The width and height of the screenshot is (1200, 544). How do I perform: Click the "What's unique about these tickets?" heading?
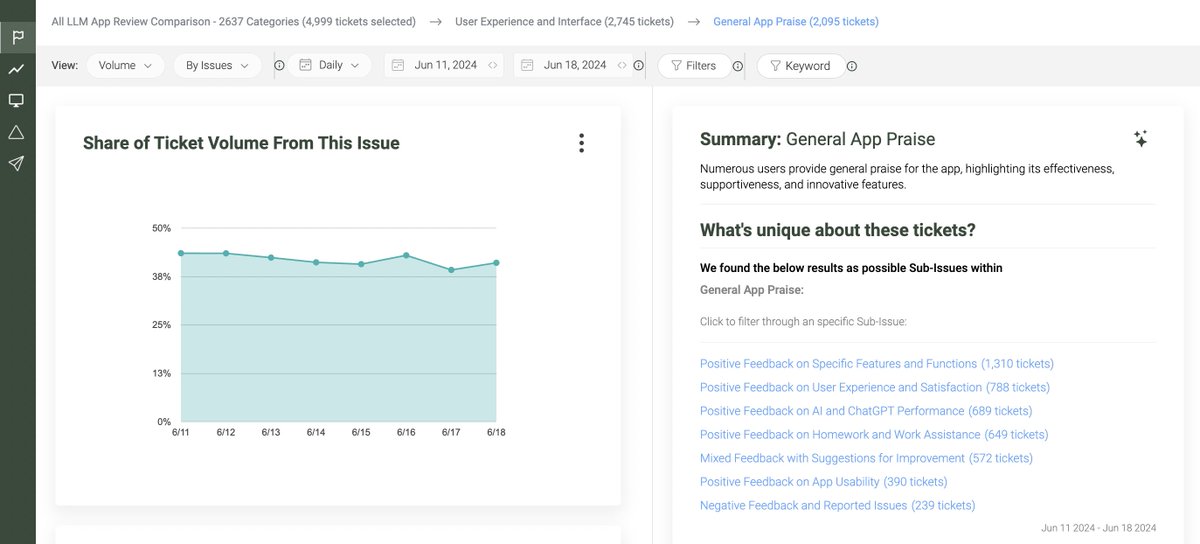pyautogui.click(x=838, y=230)
